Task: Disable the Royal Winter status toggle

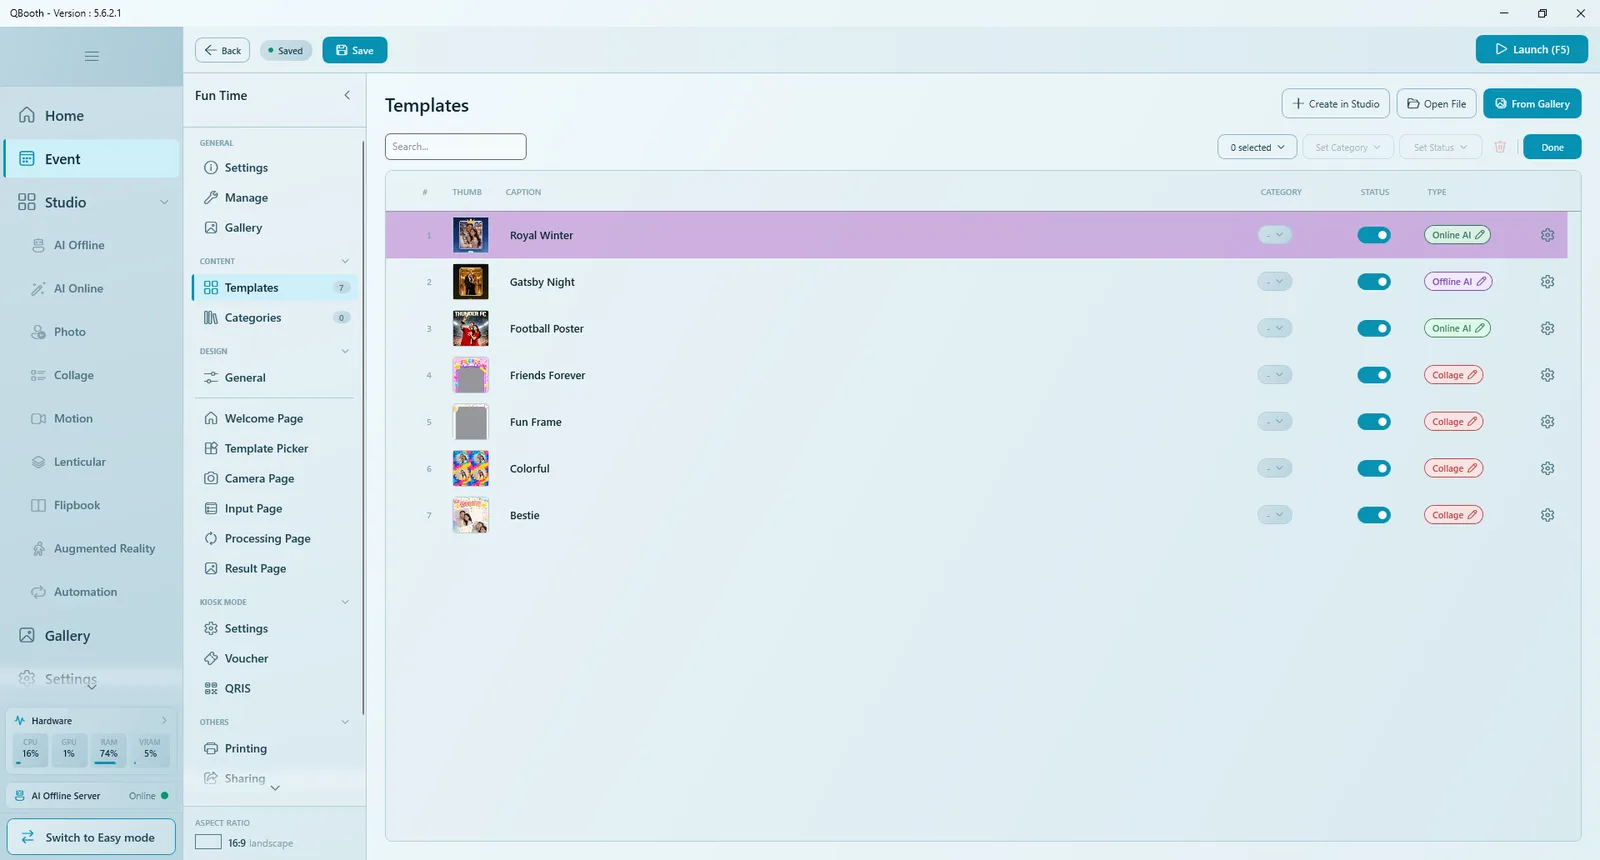Action: coord(1374,235)
